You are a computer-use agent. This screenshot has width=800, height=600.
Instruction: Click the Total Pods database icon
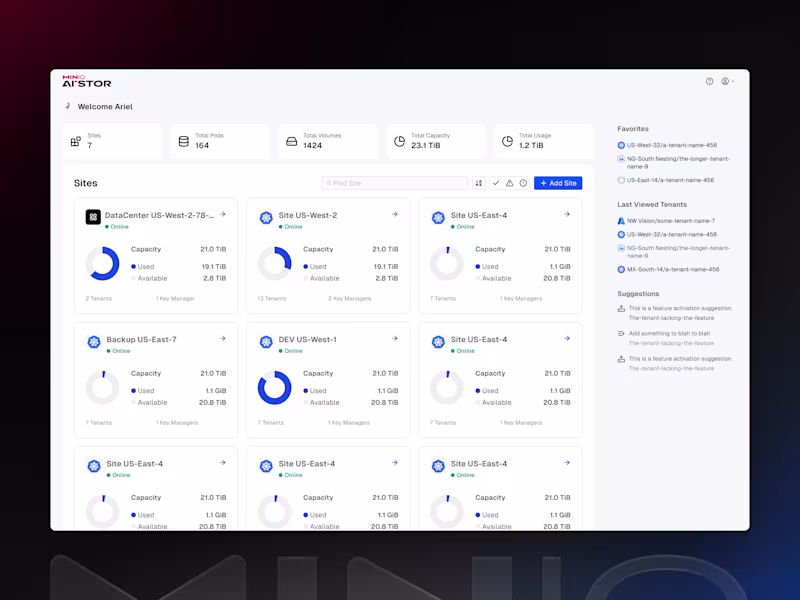(184, 141)
